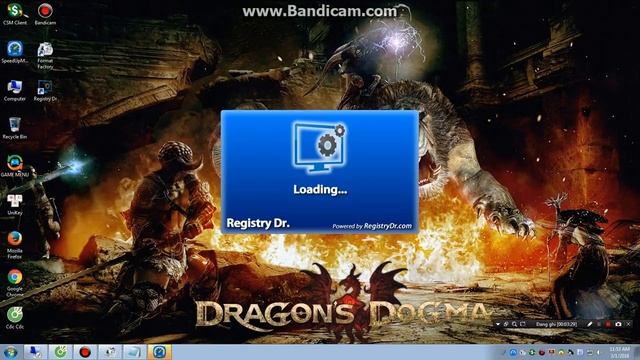The width and height of the screenshot is (640, 360).
Task: Pause the recording in the Bandicam overlay
Action: coord(599,324)
